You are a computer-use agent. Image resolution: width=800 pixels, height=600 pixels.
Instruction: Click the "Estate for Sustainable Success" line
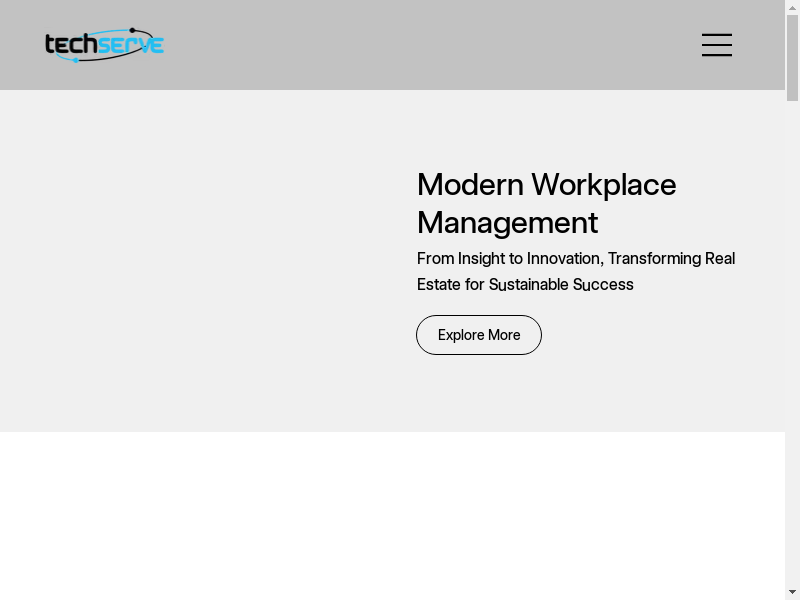(x=525, y=284)
